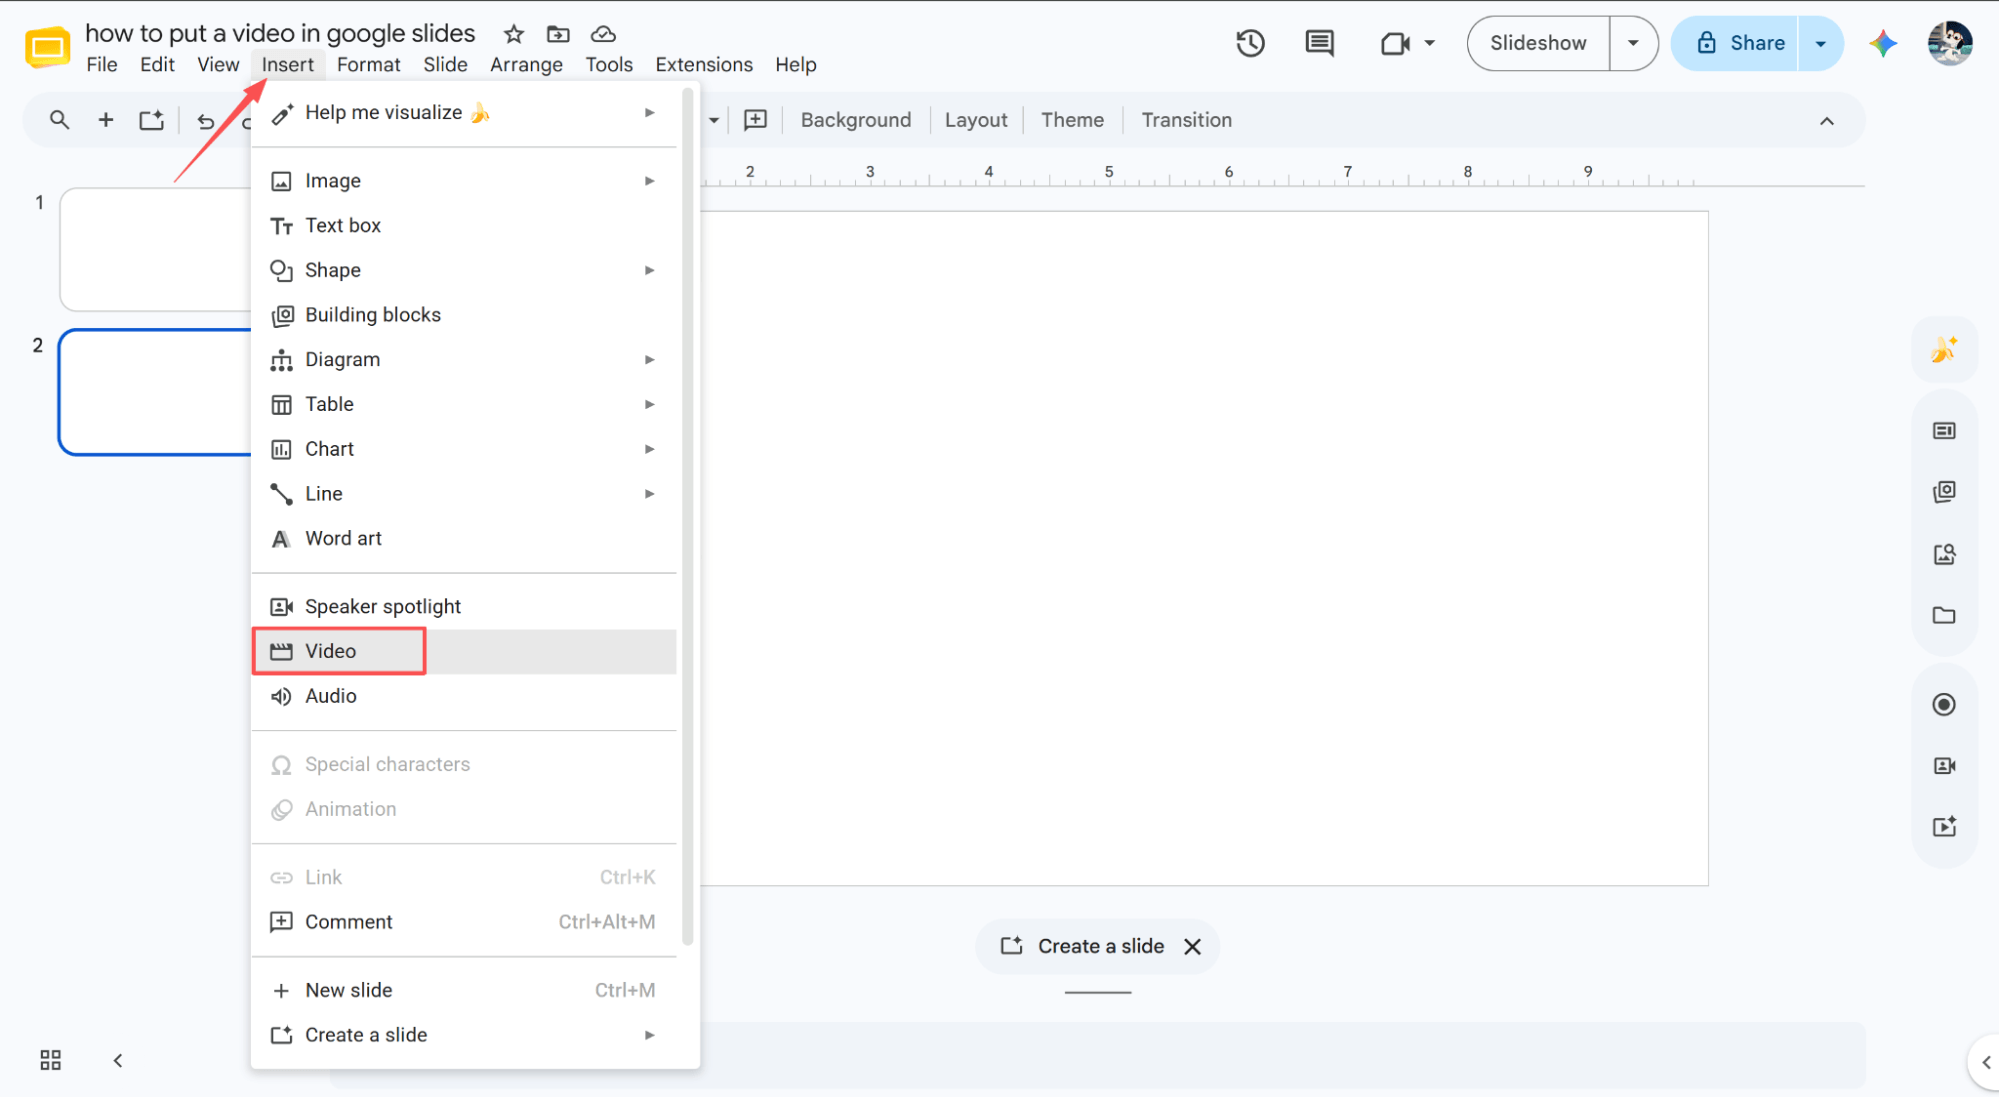Show all comments icon
This screenshot has width=1999, height=1098.
[1319, 43]
